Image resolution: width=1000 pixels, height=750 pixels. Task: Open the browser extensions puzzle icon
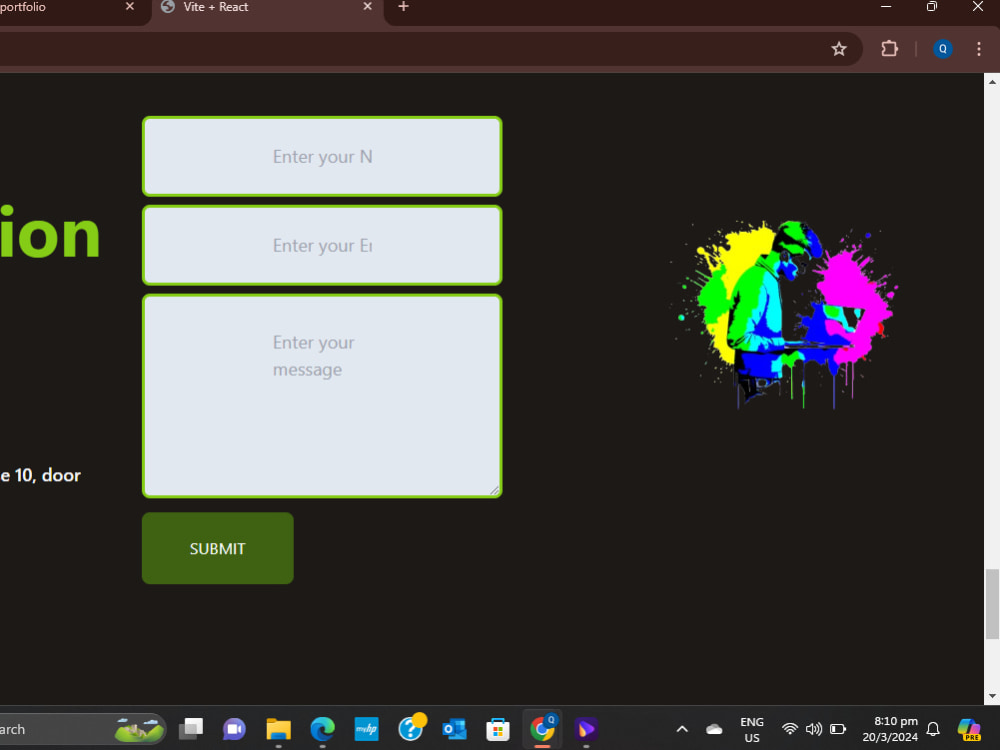tap(889, 49)
